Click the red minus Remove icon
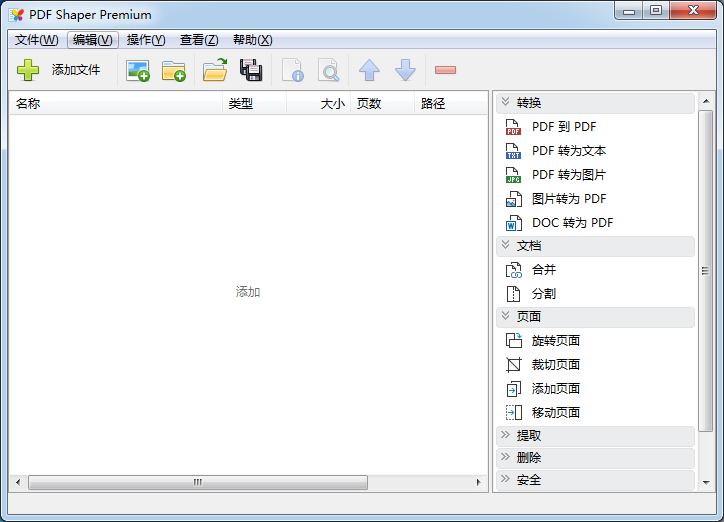Screen dimensions: 724x522 click(445, 70)
